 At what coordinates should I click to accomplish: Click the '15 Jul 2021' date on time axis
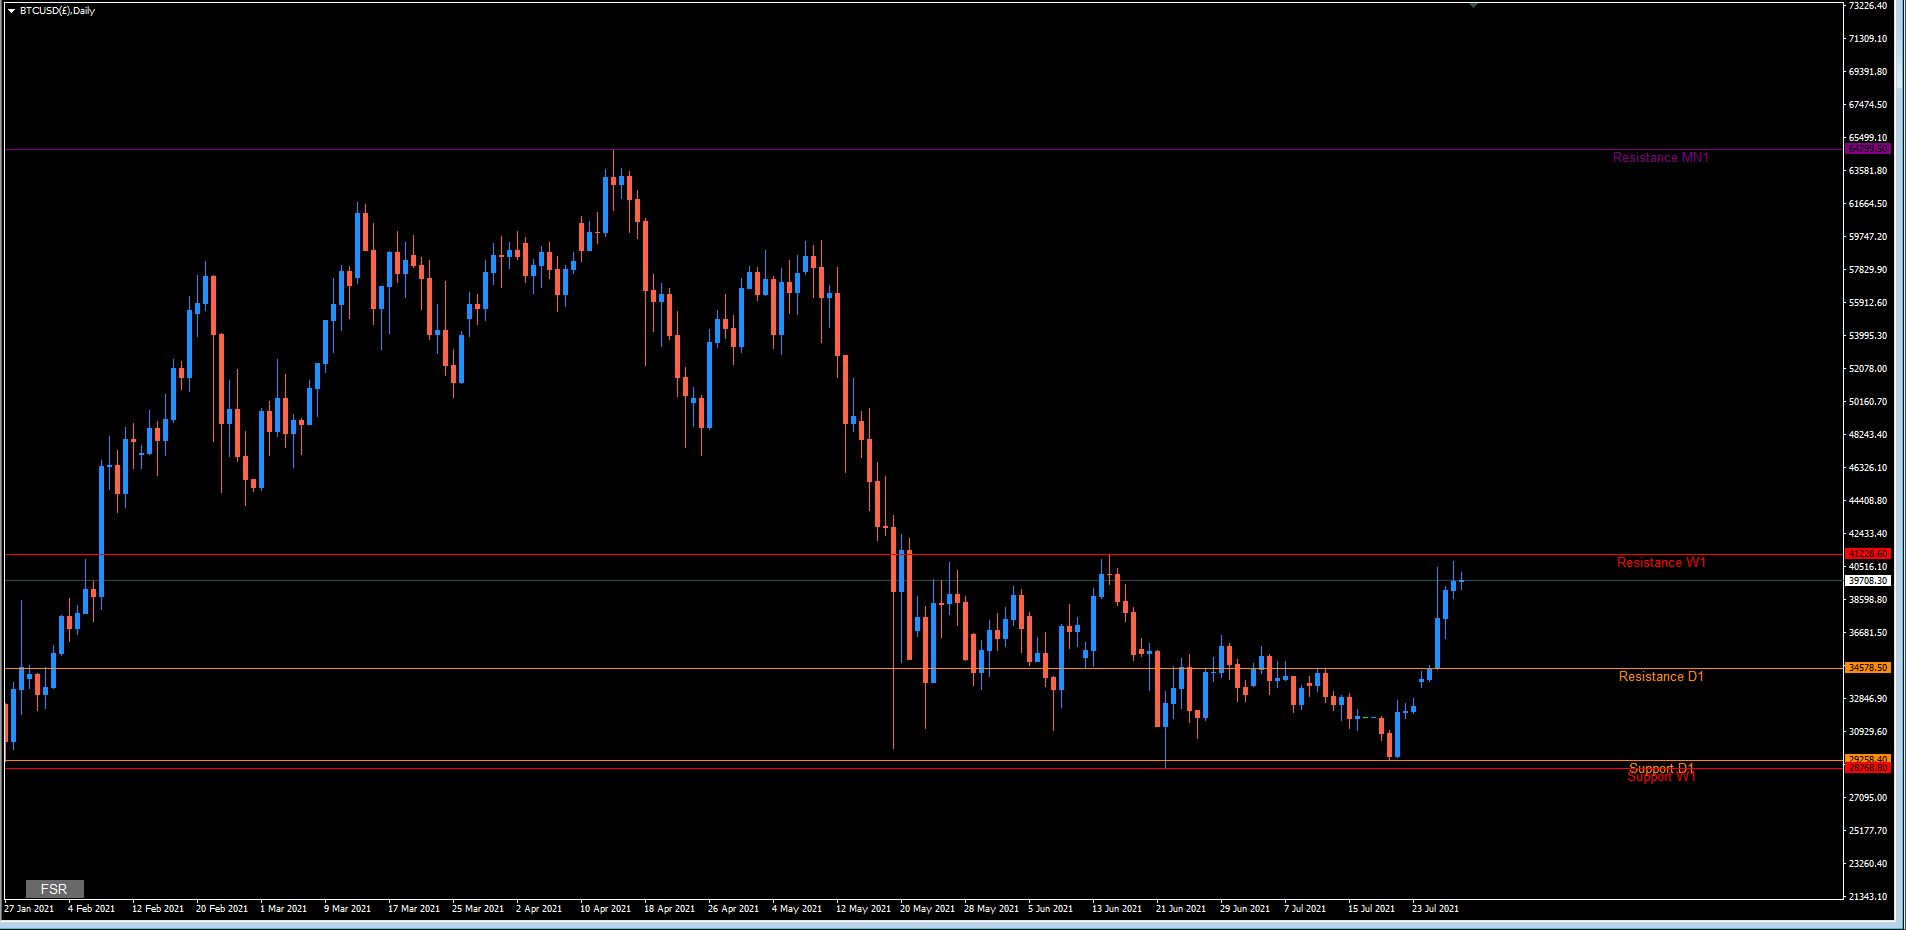(1371, 909)
